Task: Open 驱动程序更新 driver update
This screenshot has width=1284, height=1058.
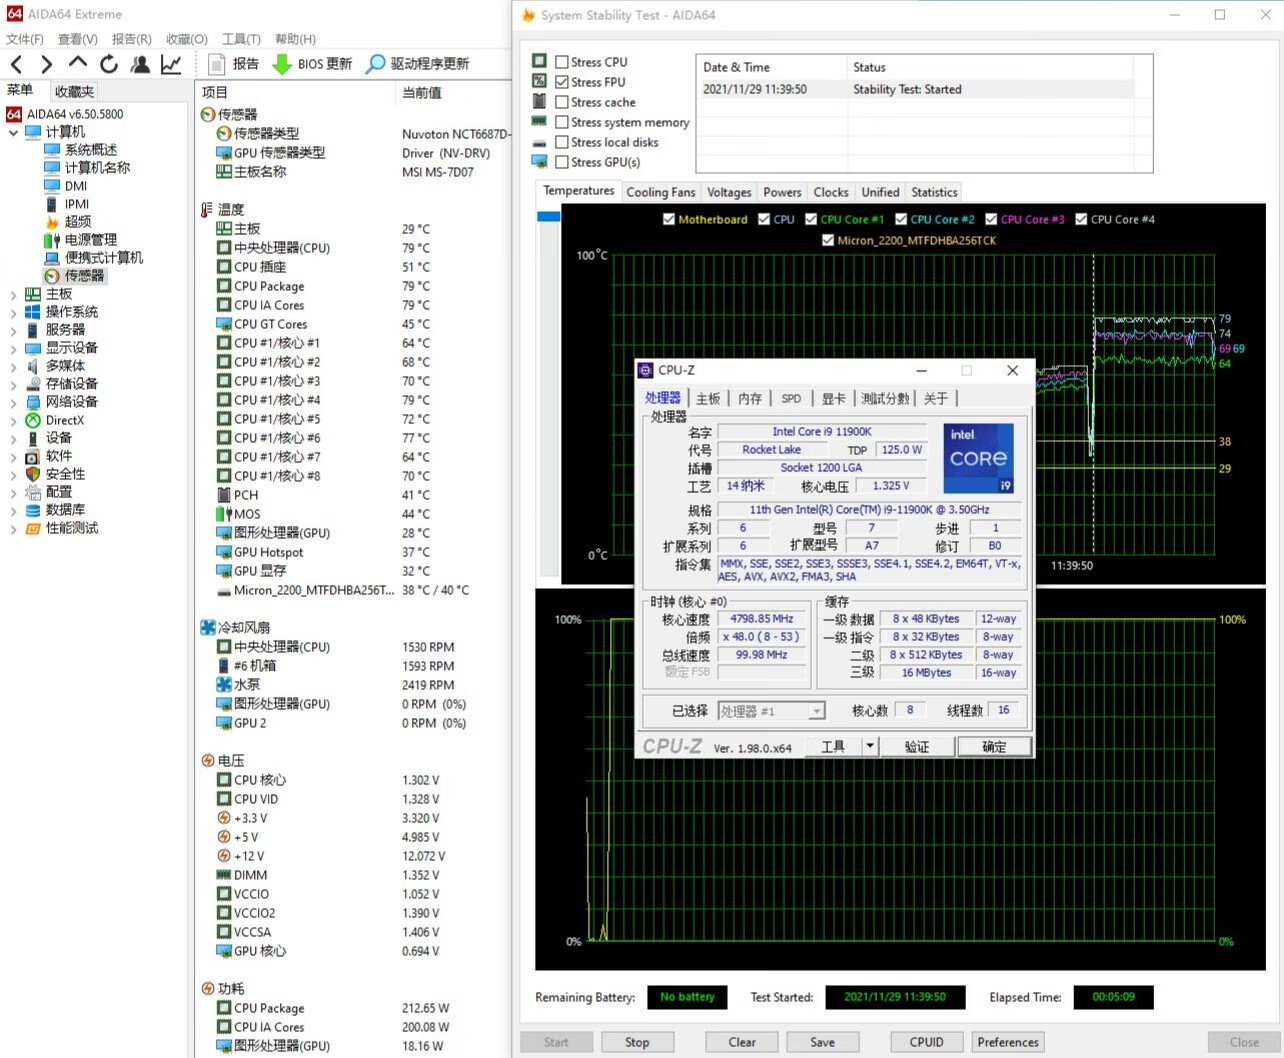Action: pos(417,64)
